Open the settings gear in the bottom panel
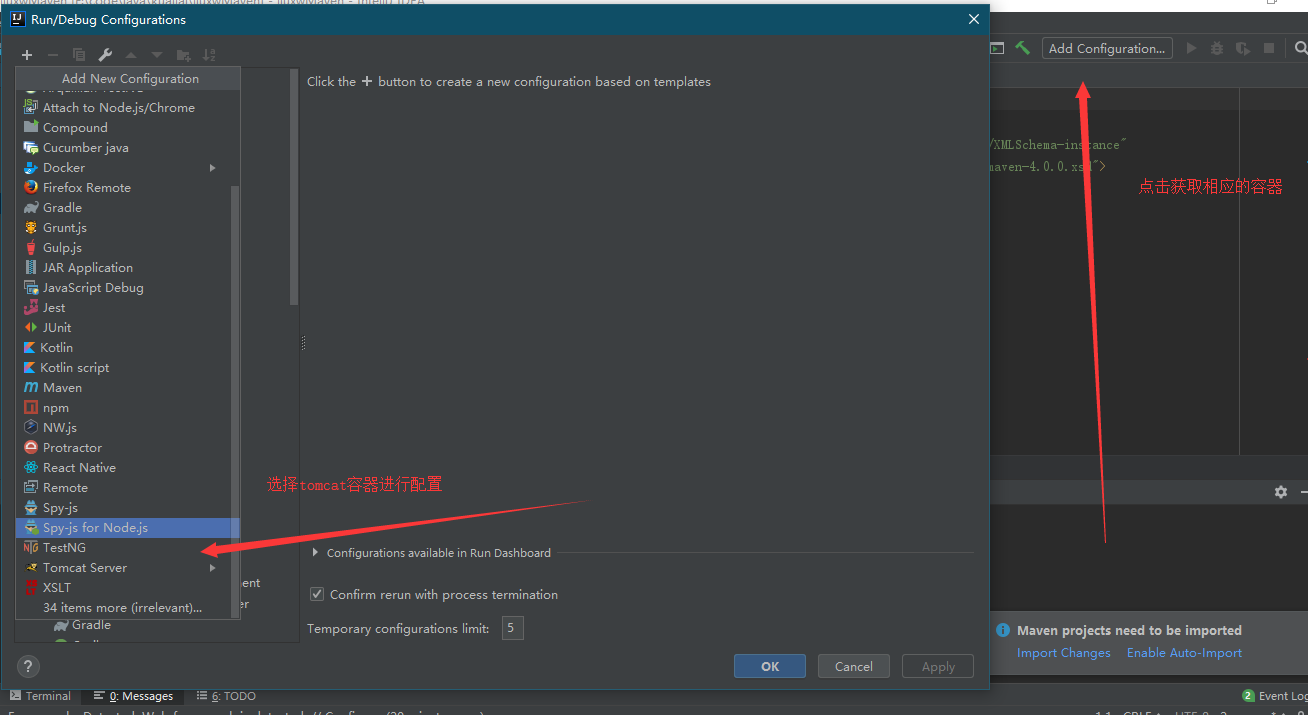The width and height of the screenshot is (1308, 715). point(1281,492)
